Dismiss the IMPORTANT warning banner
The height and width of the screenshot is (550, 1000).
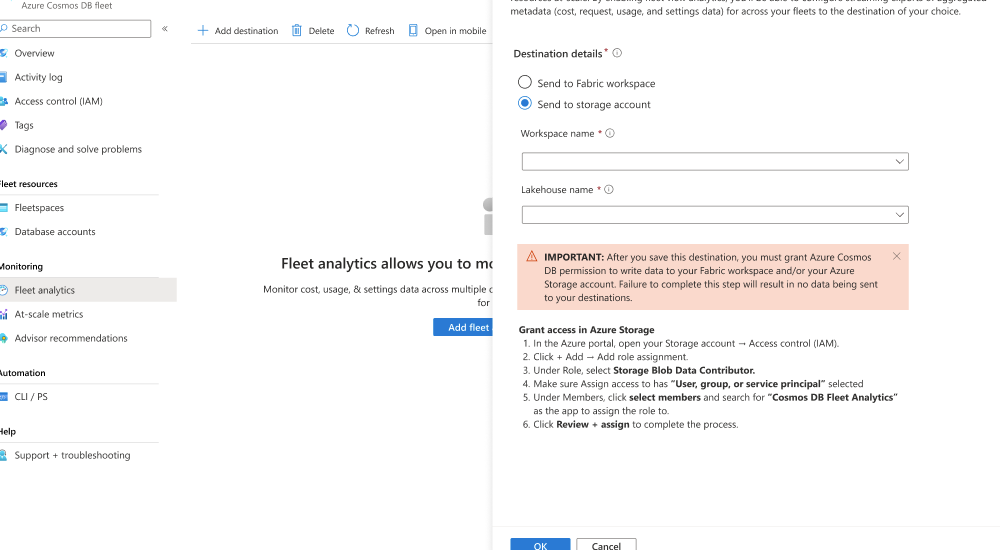(x=896, y=256)
